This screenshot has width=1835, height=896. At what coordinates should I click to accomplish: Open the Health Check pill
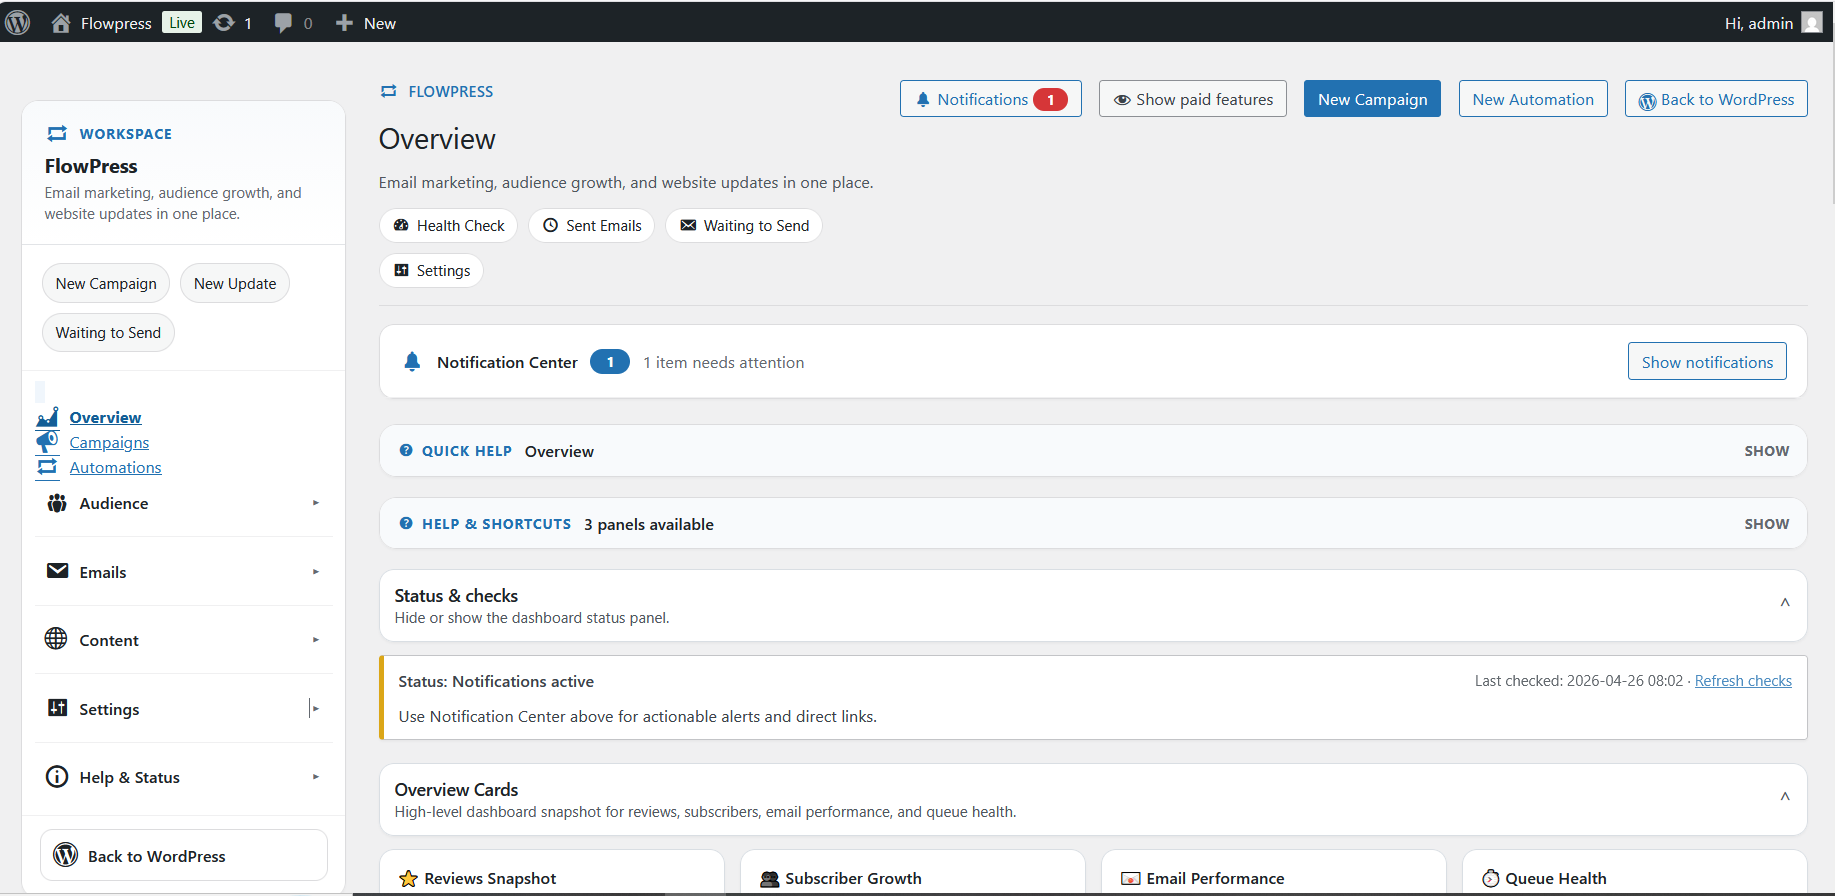[x=448, y=226]
